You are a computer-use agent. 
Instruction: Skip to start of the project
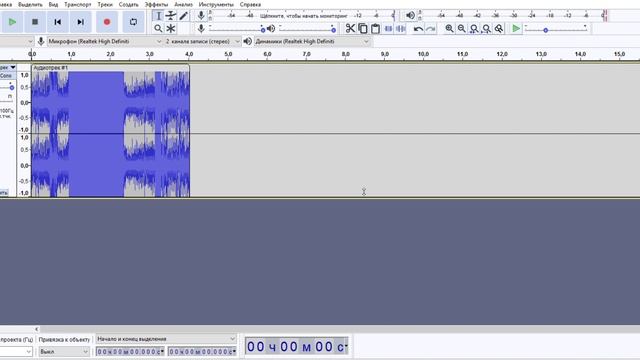pyautogui.click(x=58, y=22)
